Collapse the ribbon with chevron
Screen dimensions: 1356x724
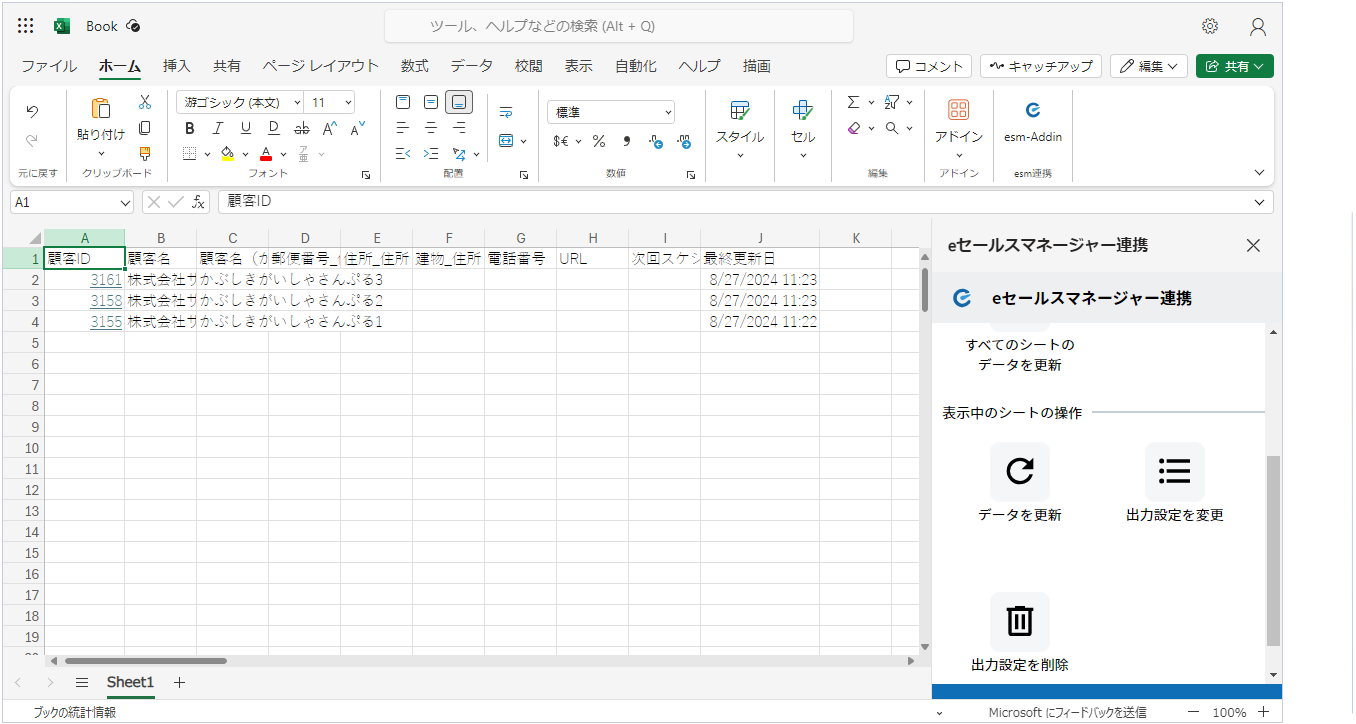(x=1259, y=172)
